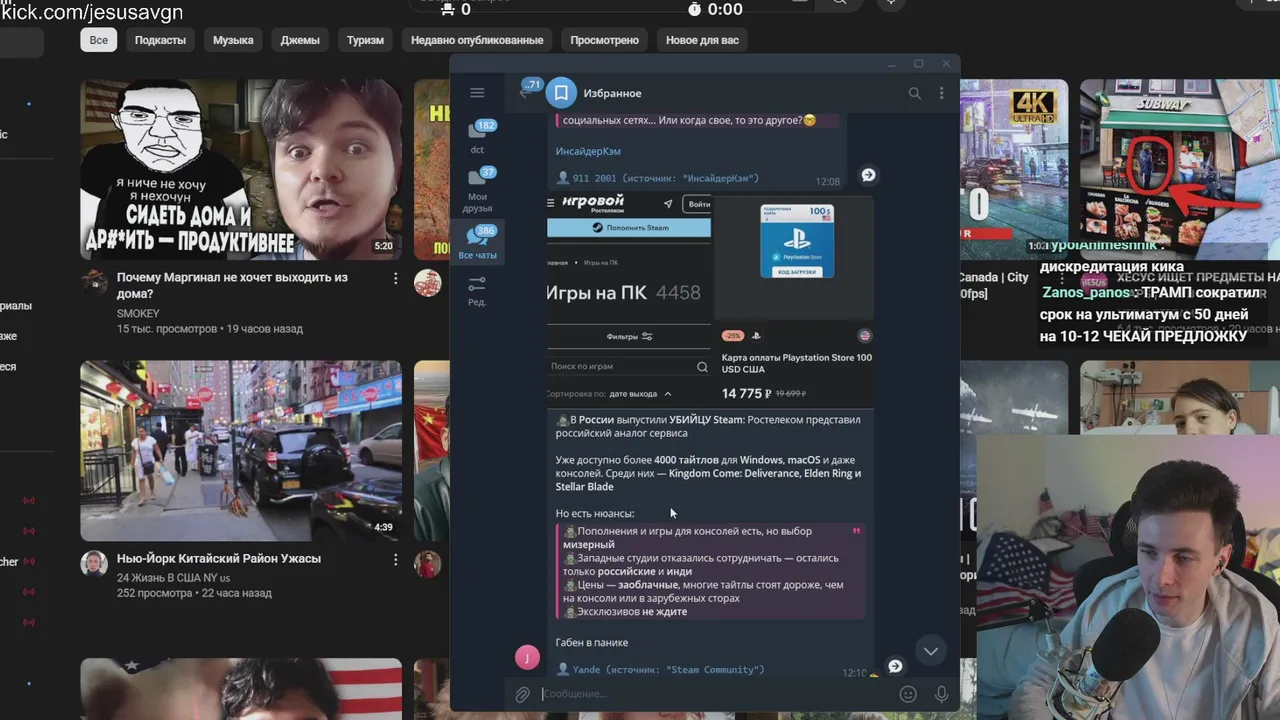This screenshot has height=720, width=1280.
Task: Open the Playstation Store card image in the message
Action: (794, 301)
